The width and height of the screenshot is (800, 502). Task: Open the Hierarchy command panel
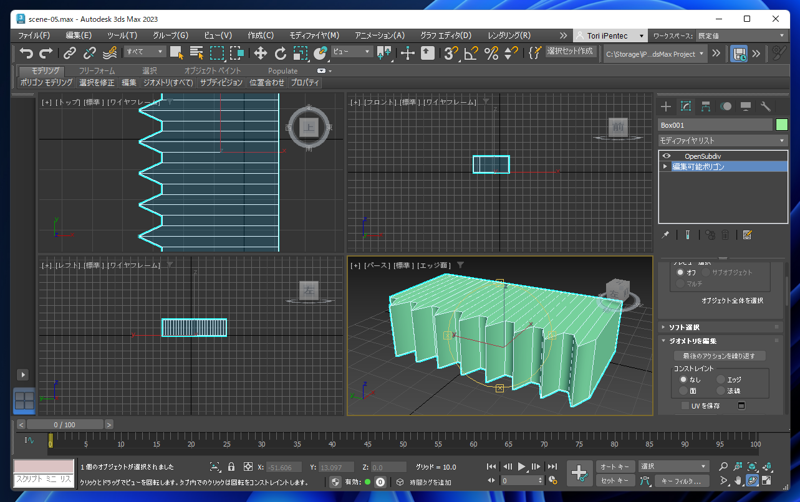(x=706, y=106)
